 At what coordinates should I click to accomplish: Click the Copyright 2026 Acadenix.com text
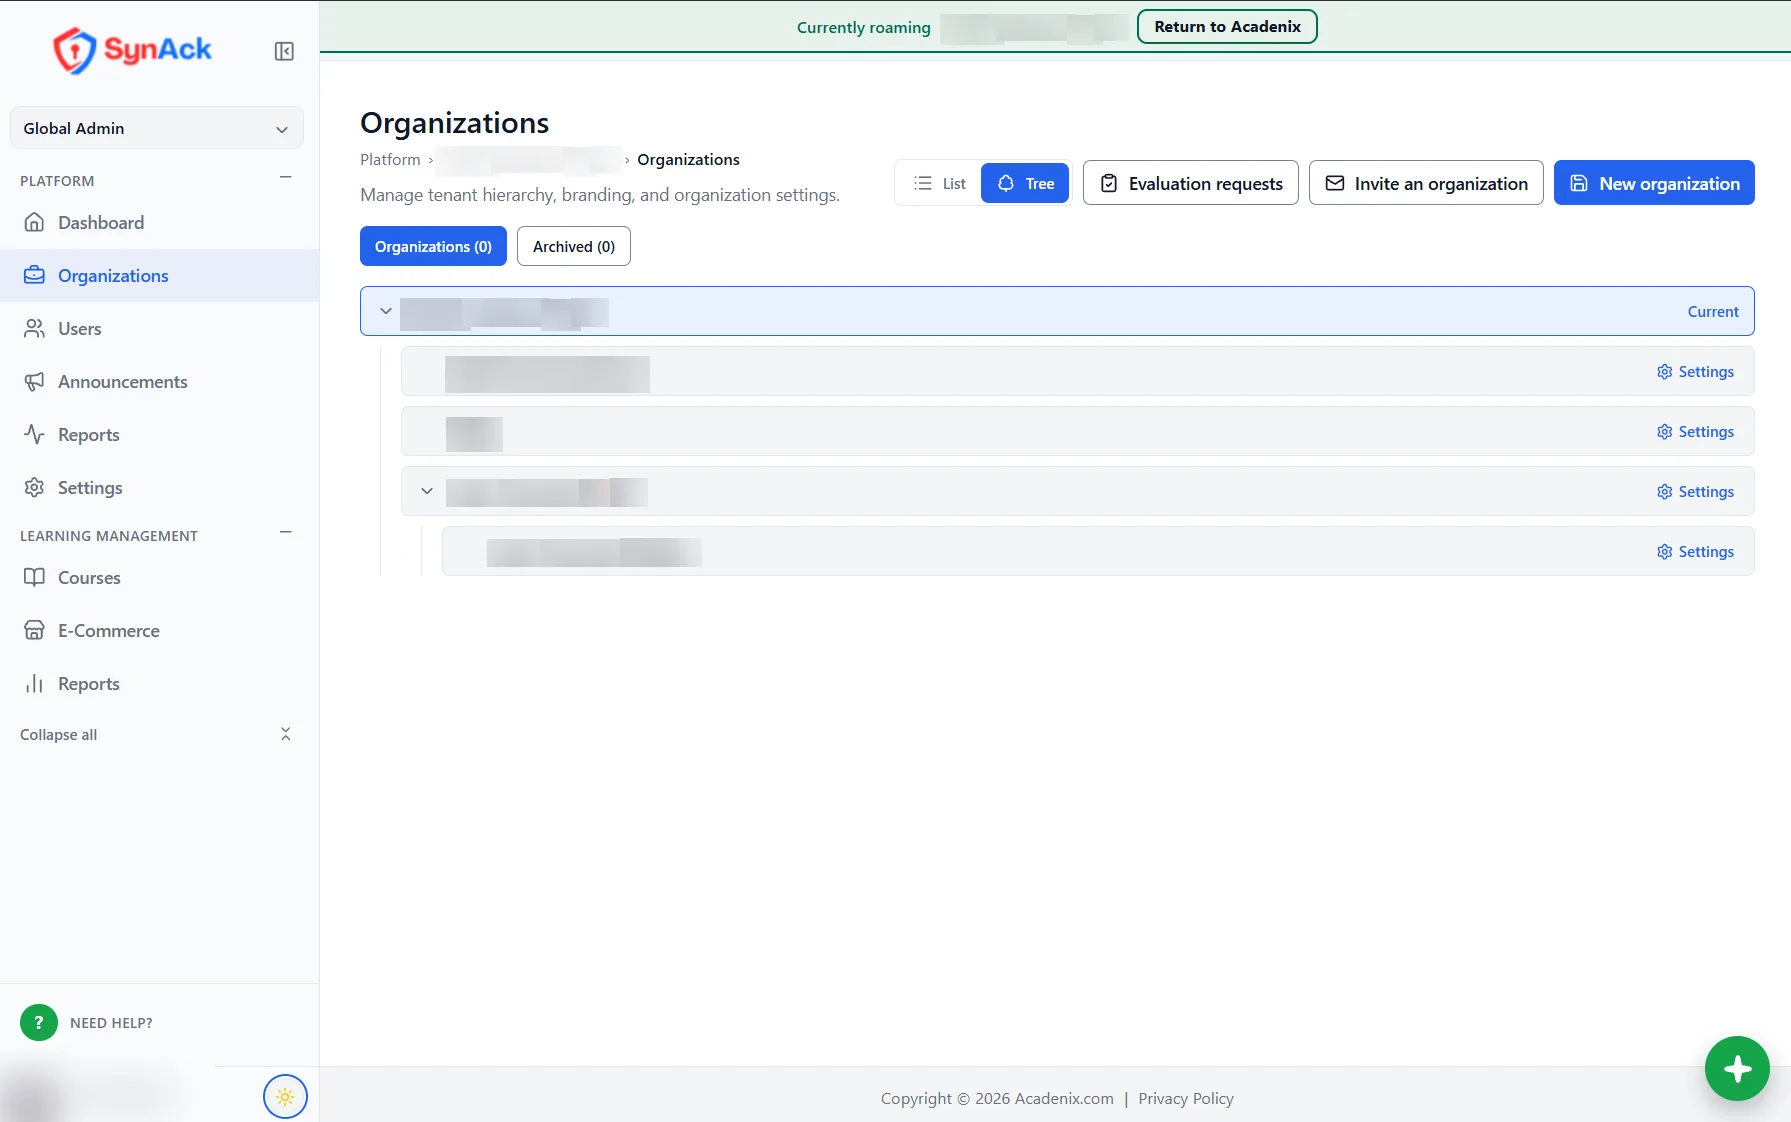(996, 1098)
